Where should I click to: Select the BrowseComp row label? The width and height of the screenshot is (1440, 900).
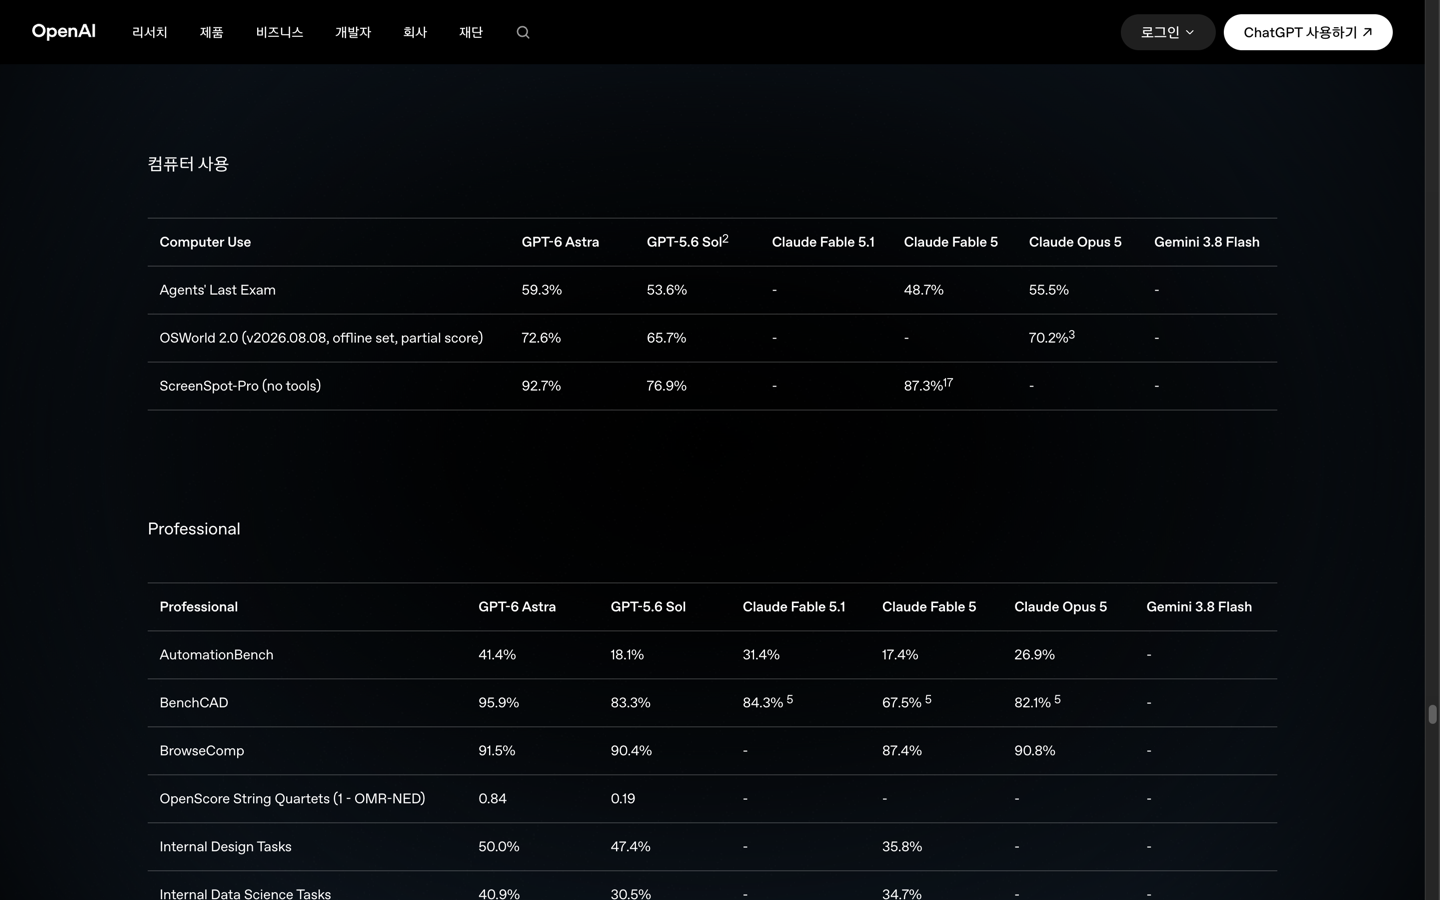[202, 751]
